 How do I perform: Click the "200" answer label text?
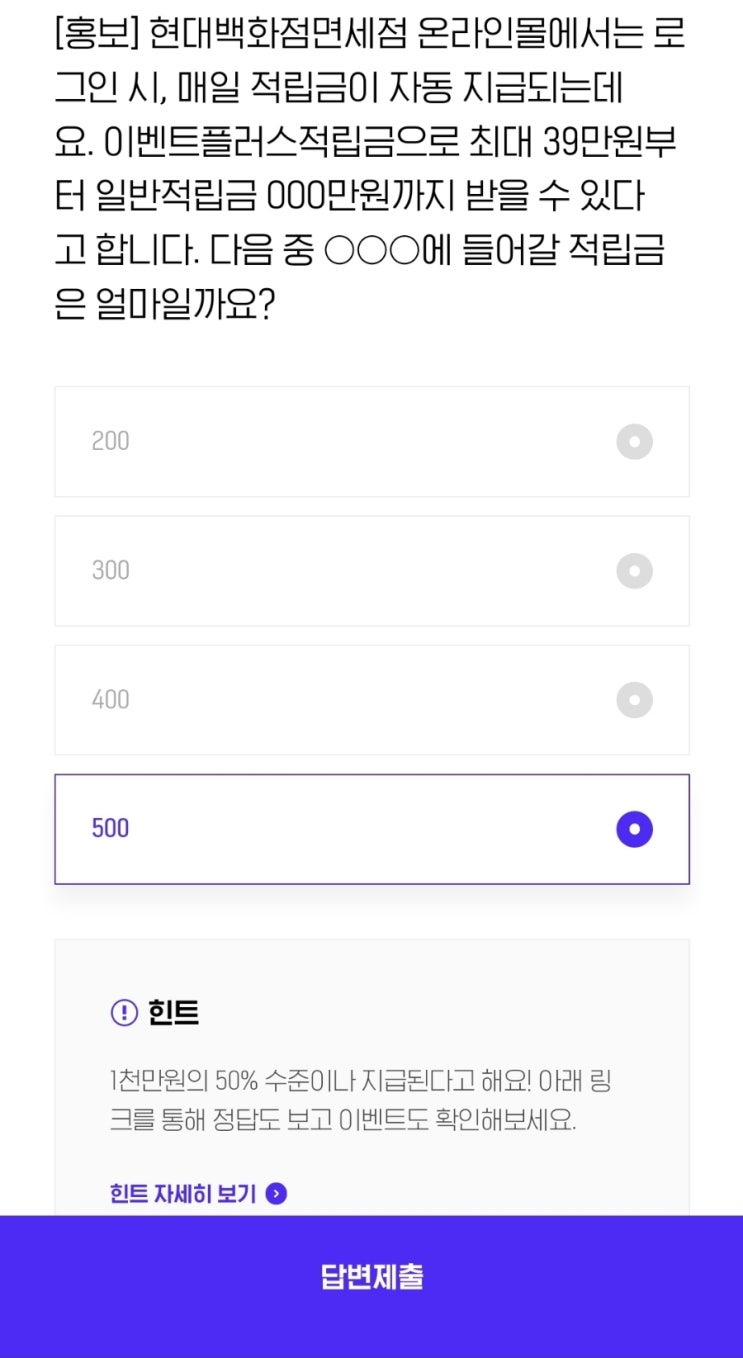(110, 441)
